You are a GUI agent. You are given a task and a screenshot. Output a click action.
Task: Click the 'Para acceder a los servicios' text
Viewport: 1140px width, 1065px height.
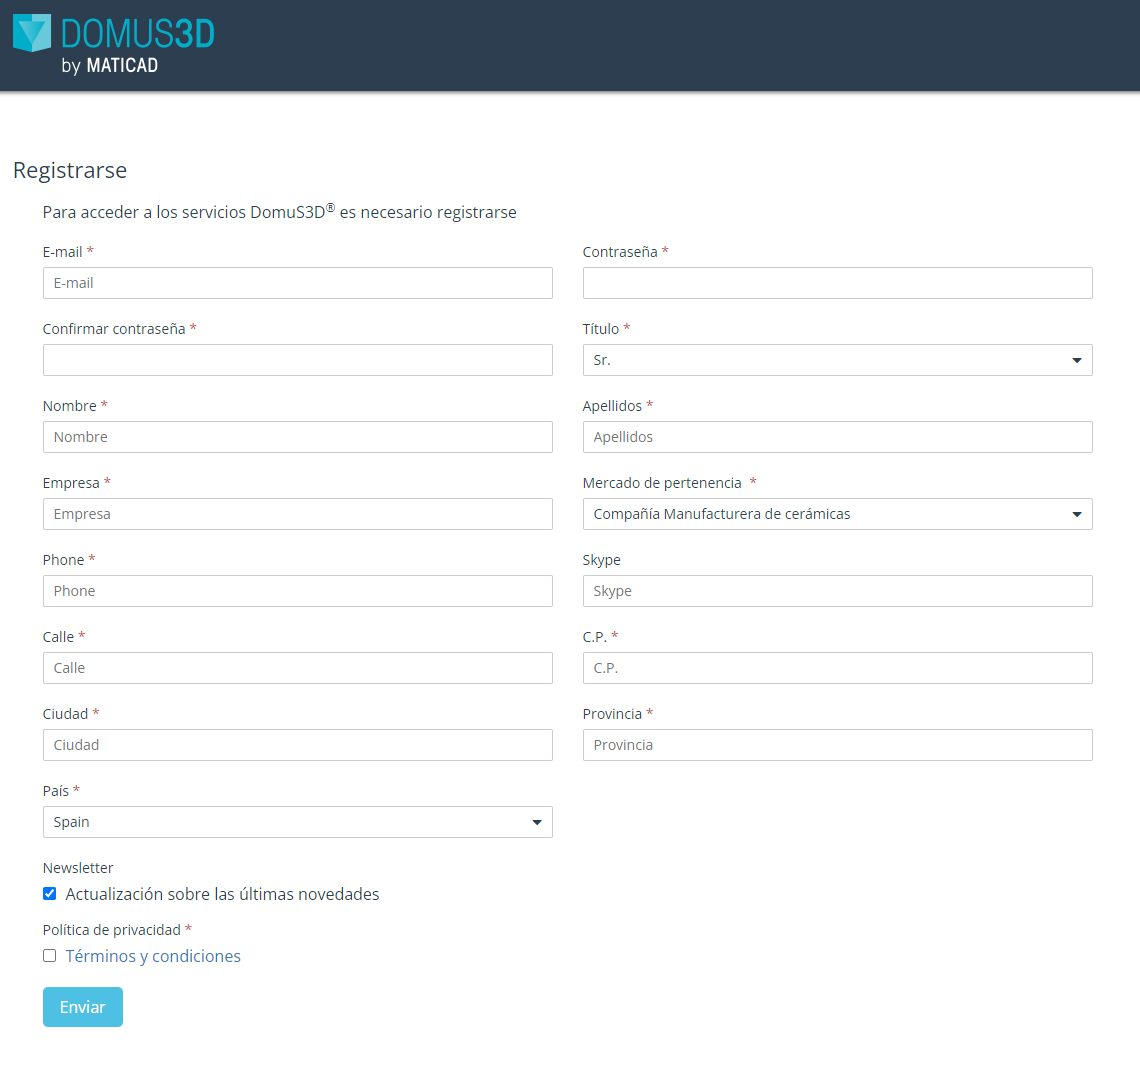coord(279,212)
